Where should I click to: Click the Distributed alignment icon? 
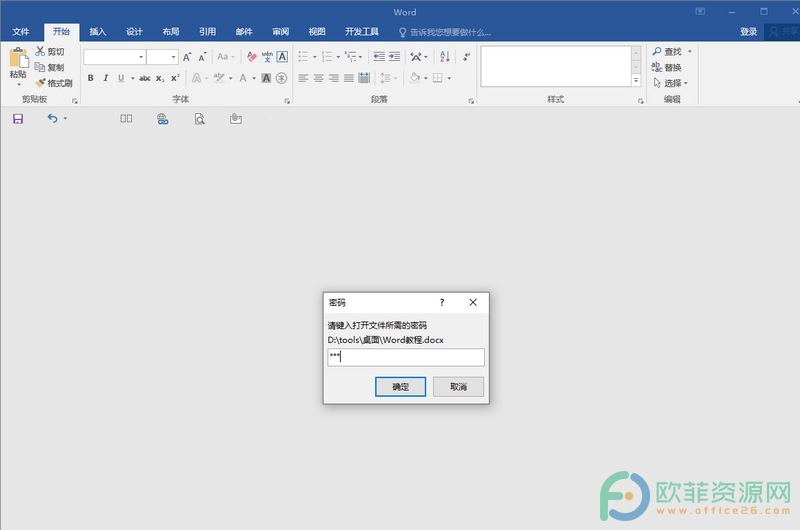coord(364,78)
